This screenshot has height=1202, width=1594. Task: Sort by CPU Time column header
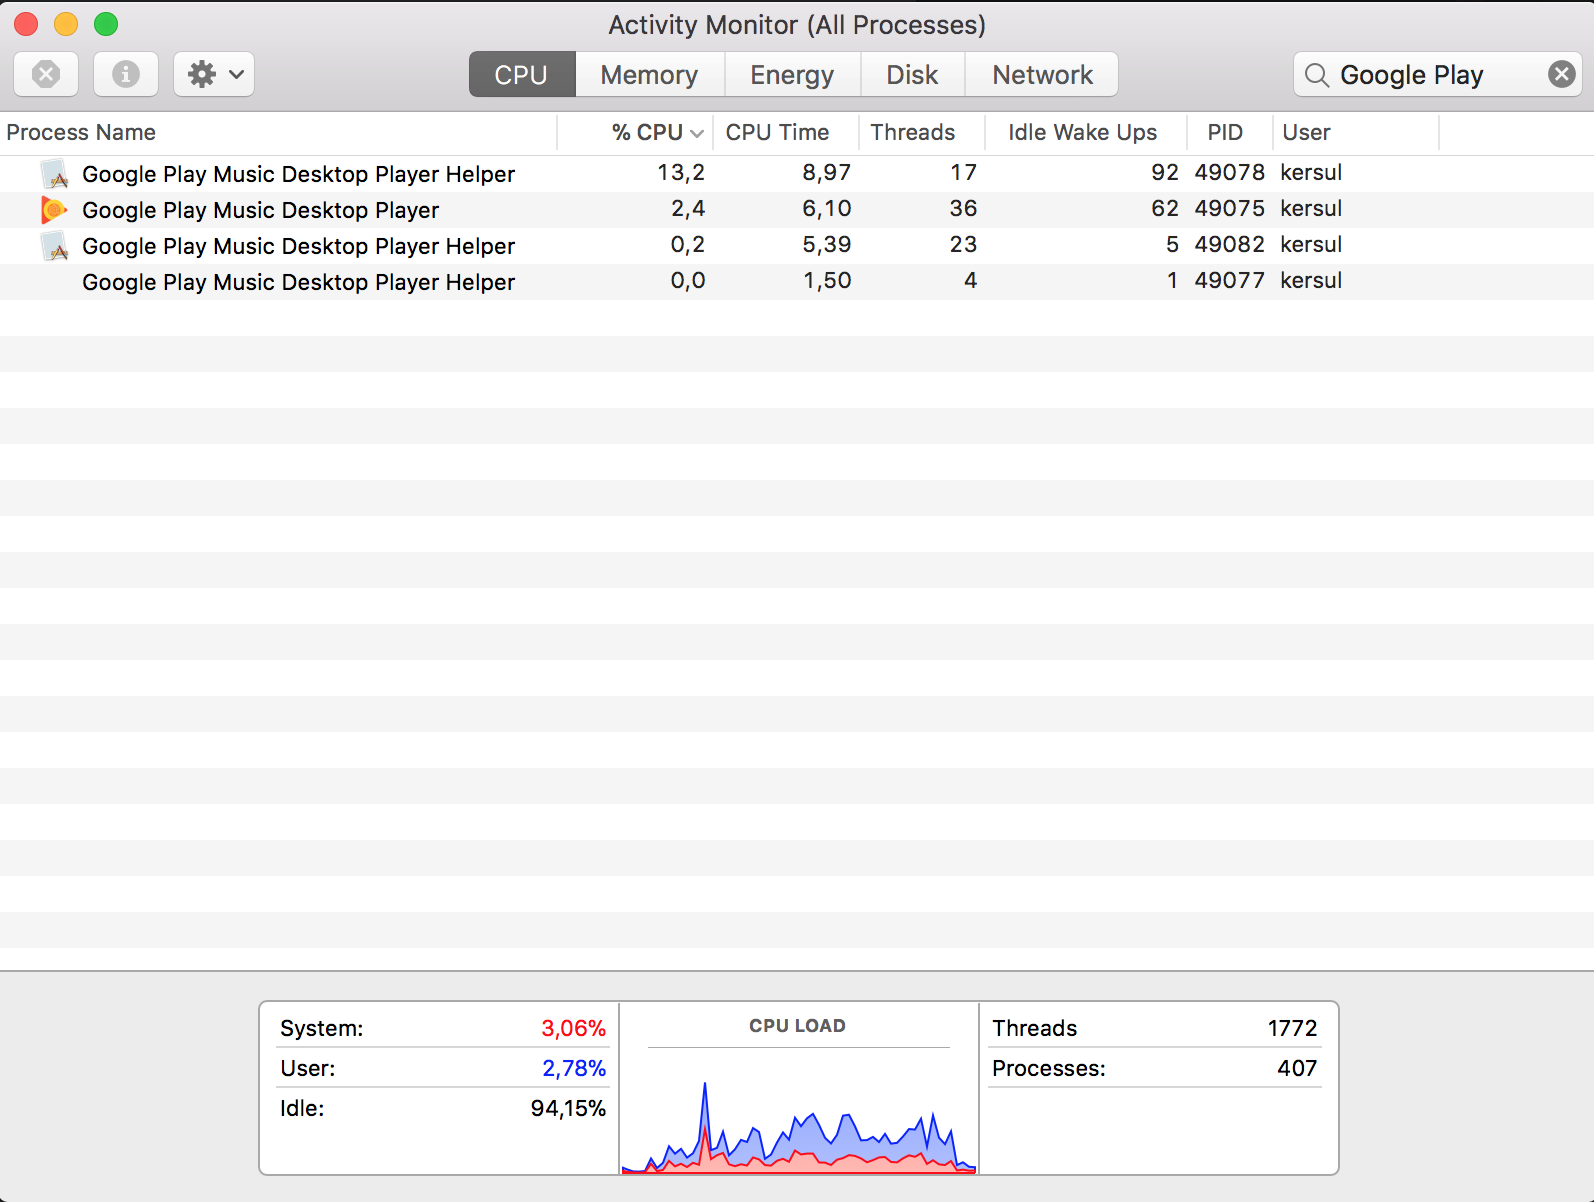(x=786, y=132)
